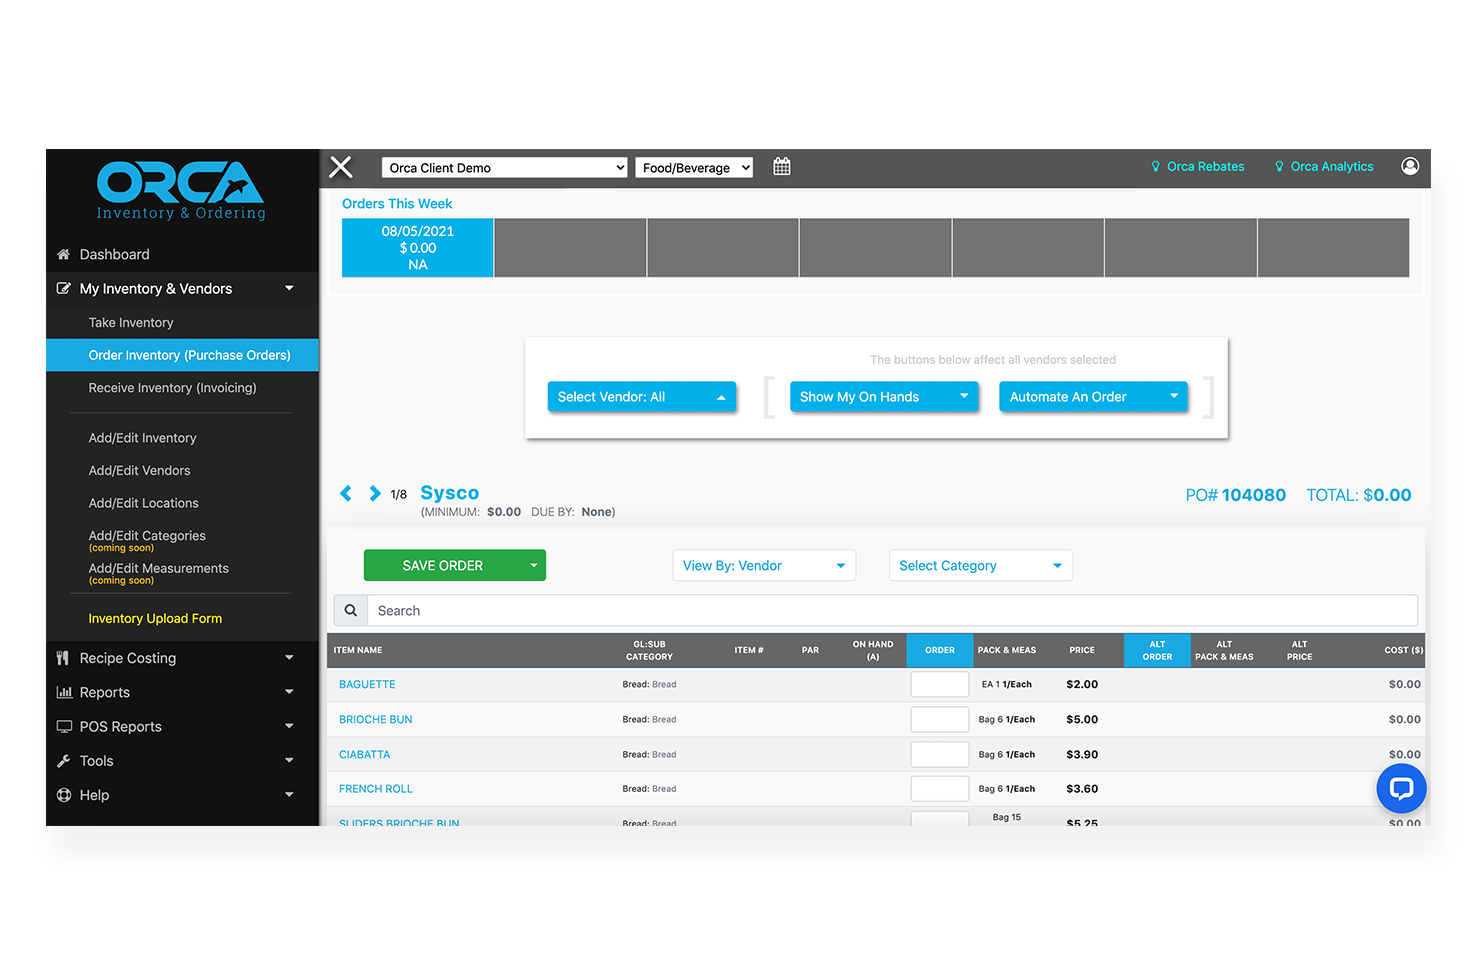Click the SAVE ORDER button
Viewport: 1476px width, 976px height.
point(443,566)
